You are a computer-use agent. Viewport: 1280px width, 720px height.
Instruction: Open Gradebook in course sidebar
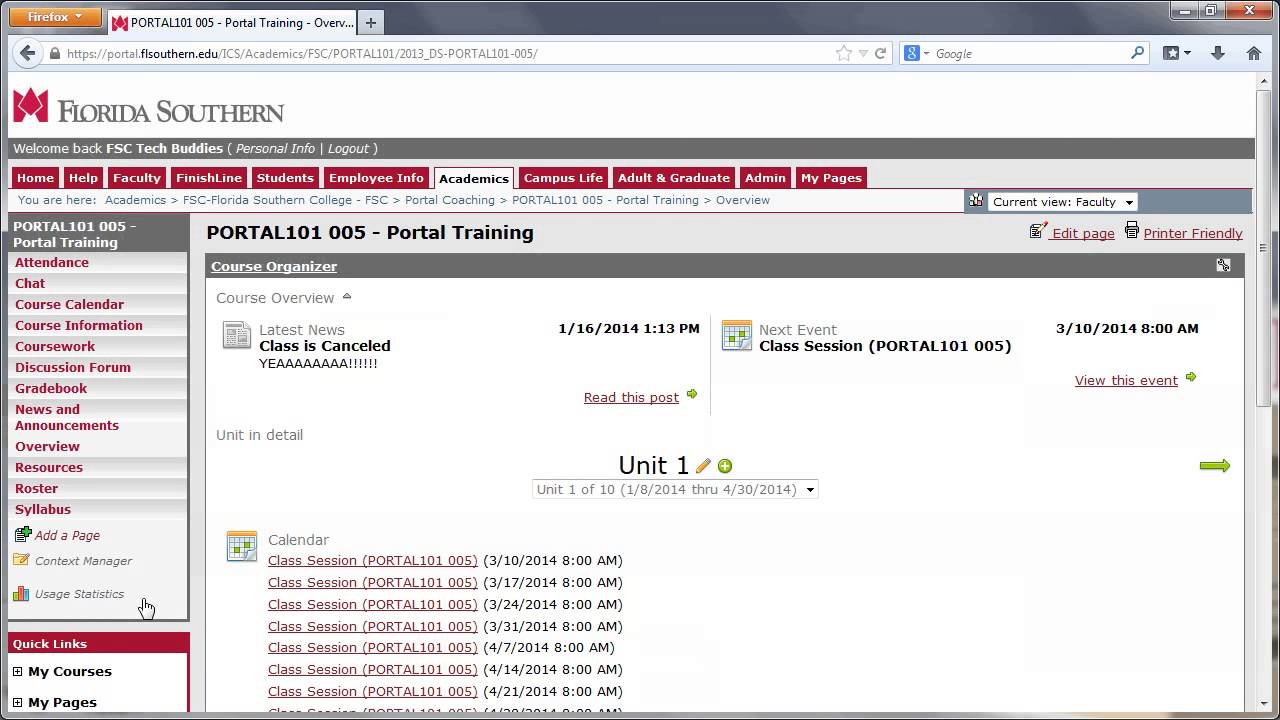click(x=51, y=388)
